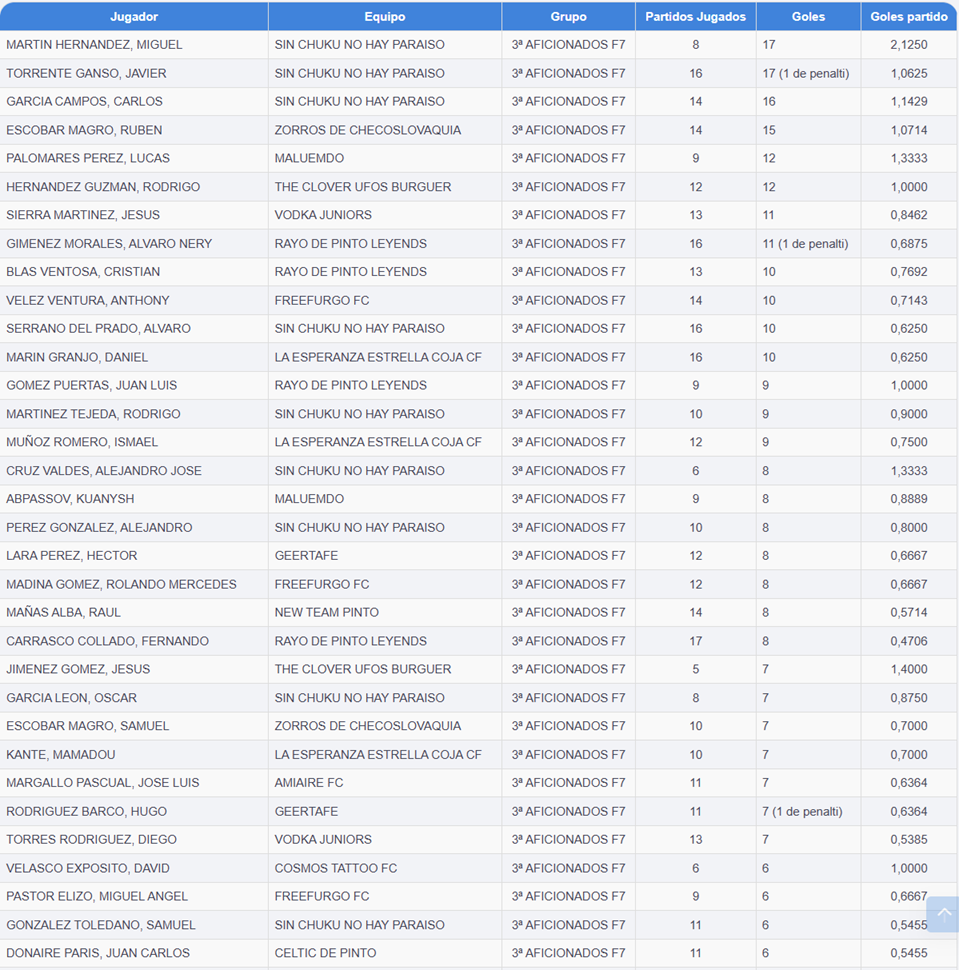Image resolution: width=959 pixels, height=970 pixels.
Task: Sort by Goles partido header
Action: (x=908, y=16)
